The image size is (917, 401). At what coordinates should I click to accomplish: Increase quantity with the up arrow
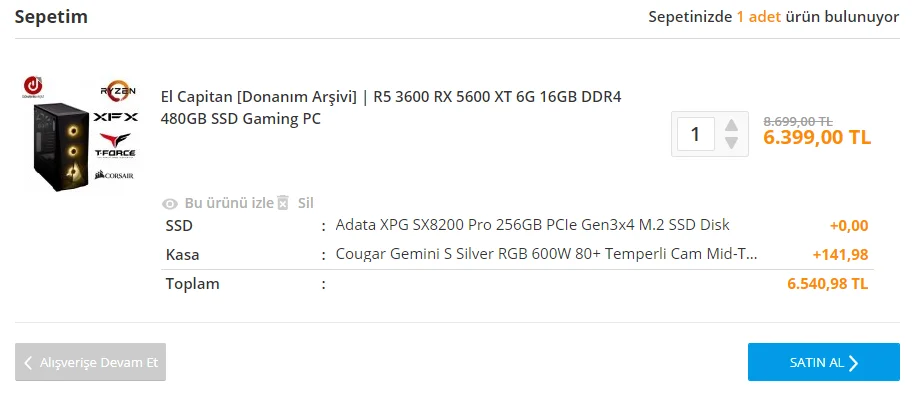(x=731, y=125)
